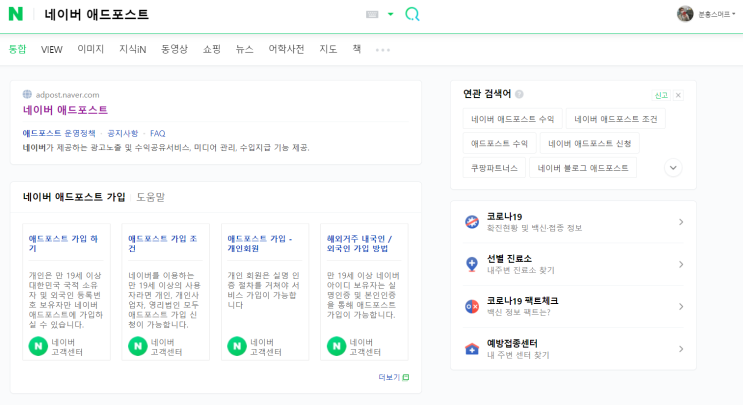Open the 동영상 tab
The image size is (743, 405).
pos(174,49)
